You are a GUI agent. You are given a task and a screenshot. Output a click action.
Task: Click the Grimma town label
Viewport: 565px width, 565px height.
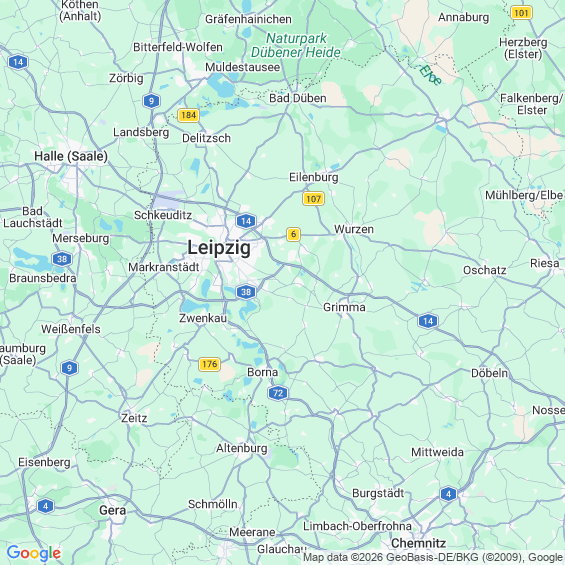click(x=344, y=307)
